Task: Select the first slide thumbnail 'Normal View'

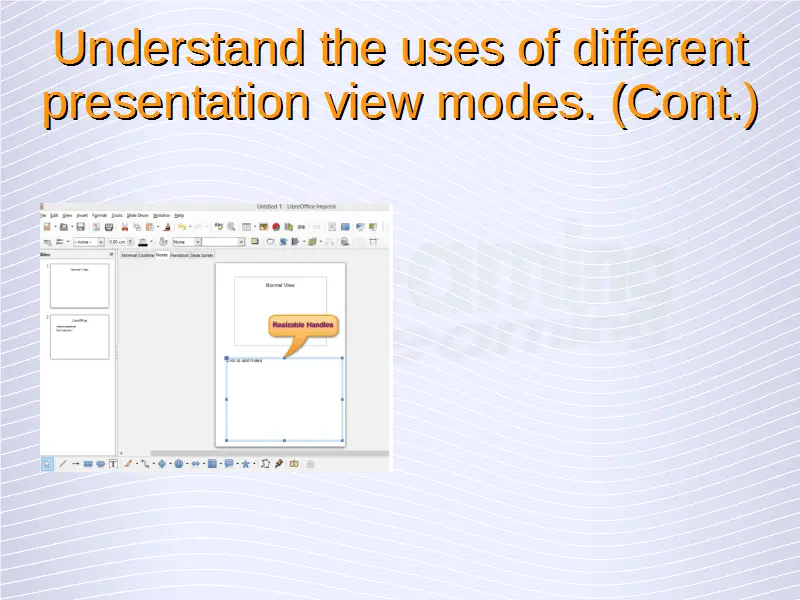Action: (x=79, y=286)
